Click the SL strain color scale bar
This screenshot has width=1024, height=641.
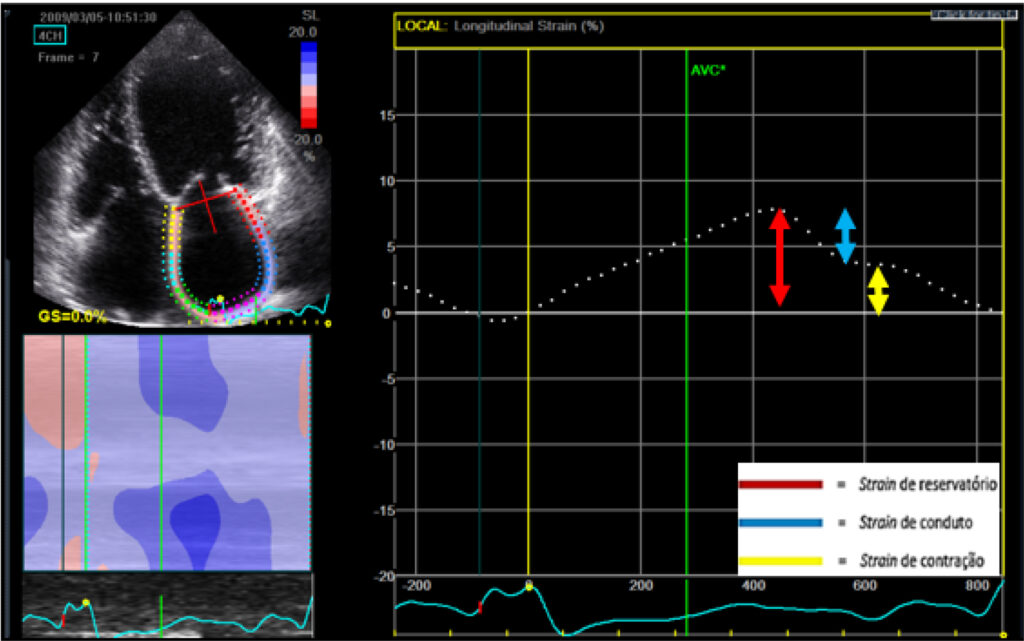(311, 85)
